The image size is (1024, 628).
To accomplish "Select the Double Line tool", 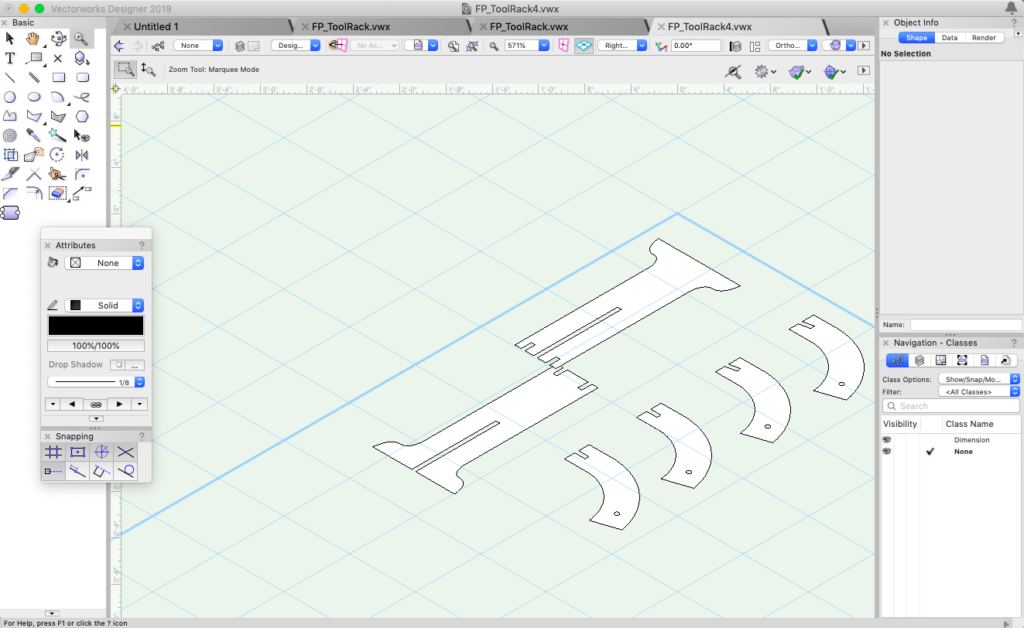I will point(34,78).
